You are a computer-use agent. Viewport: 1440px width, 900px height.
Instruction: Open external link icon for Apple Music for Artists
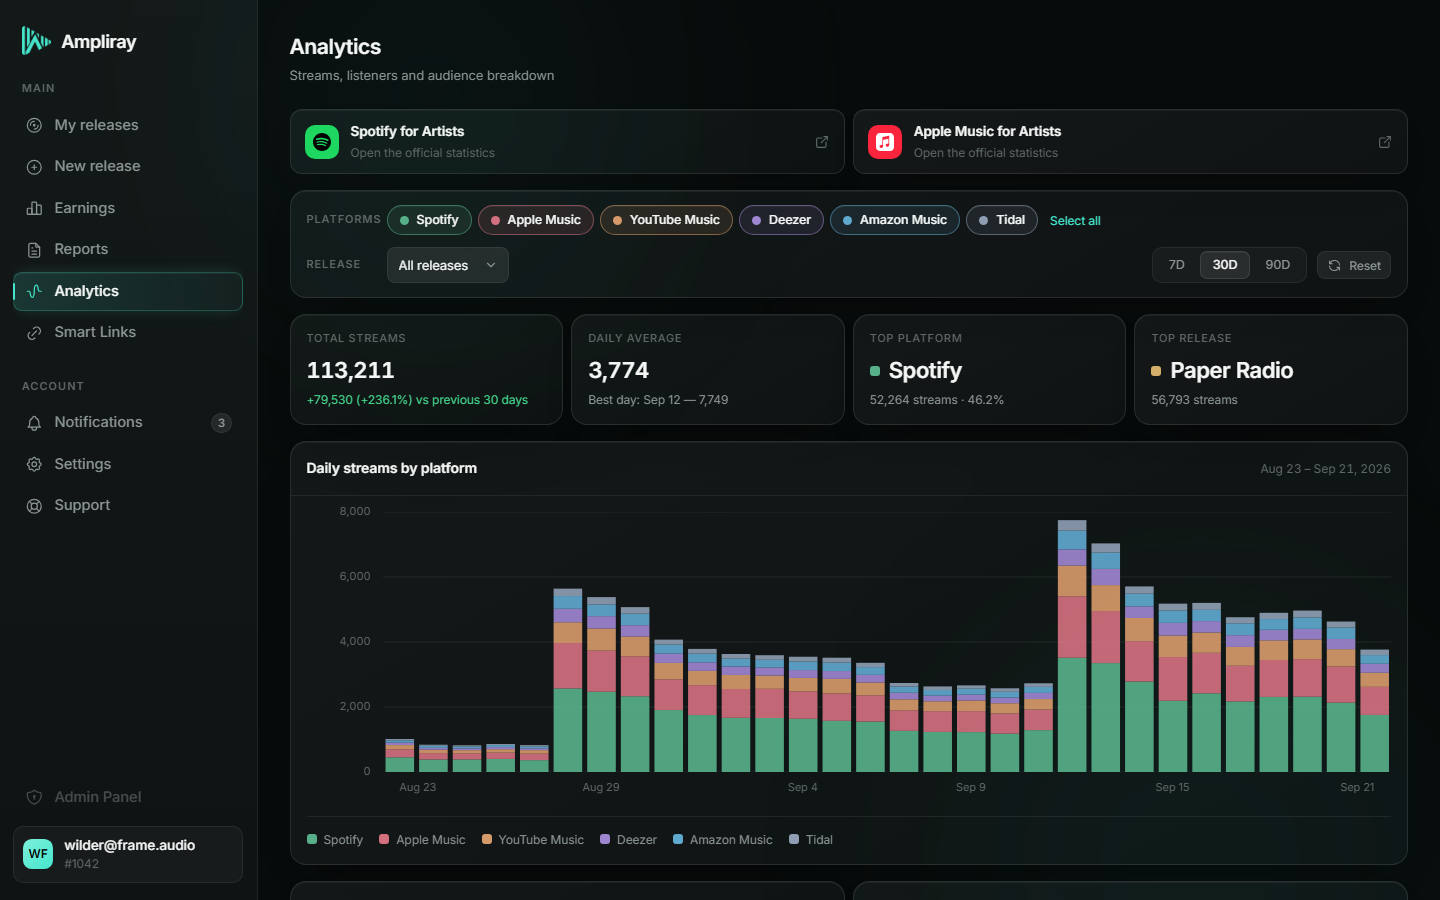tap(1385, 142)
